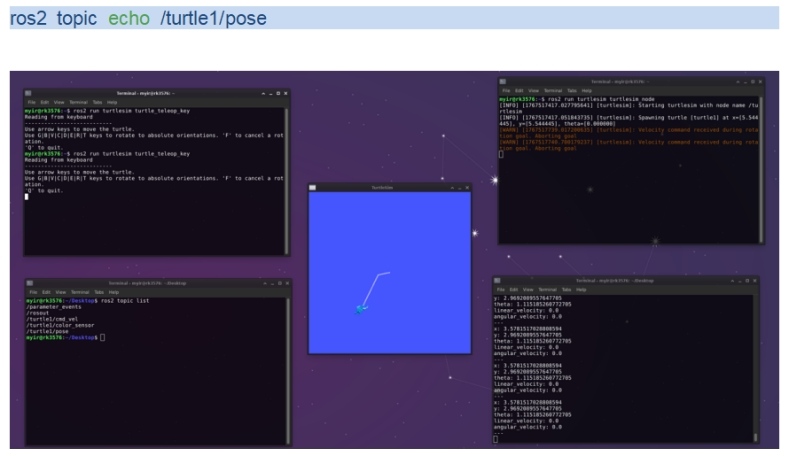Click the terminal icon in teleop window titlebar

pos(30,93)
